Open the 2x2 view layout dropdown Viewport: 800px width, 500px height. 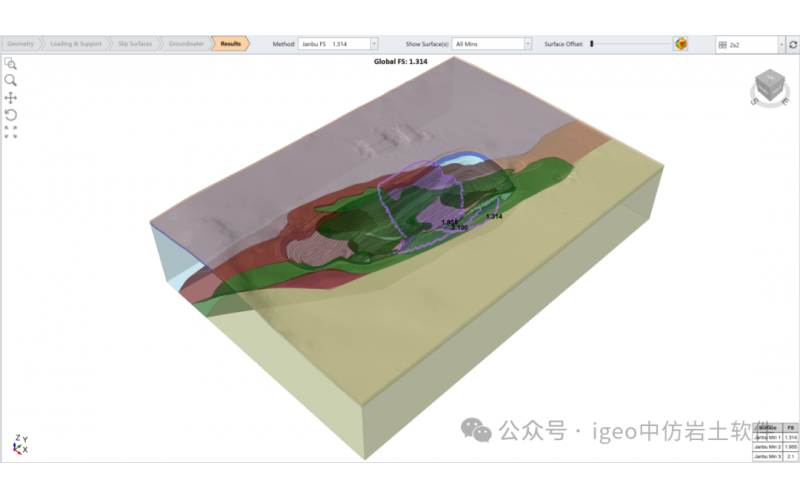[751, 44]
